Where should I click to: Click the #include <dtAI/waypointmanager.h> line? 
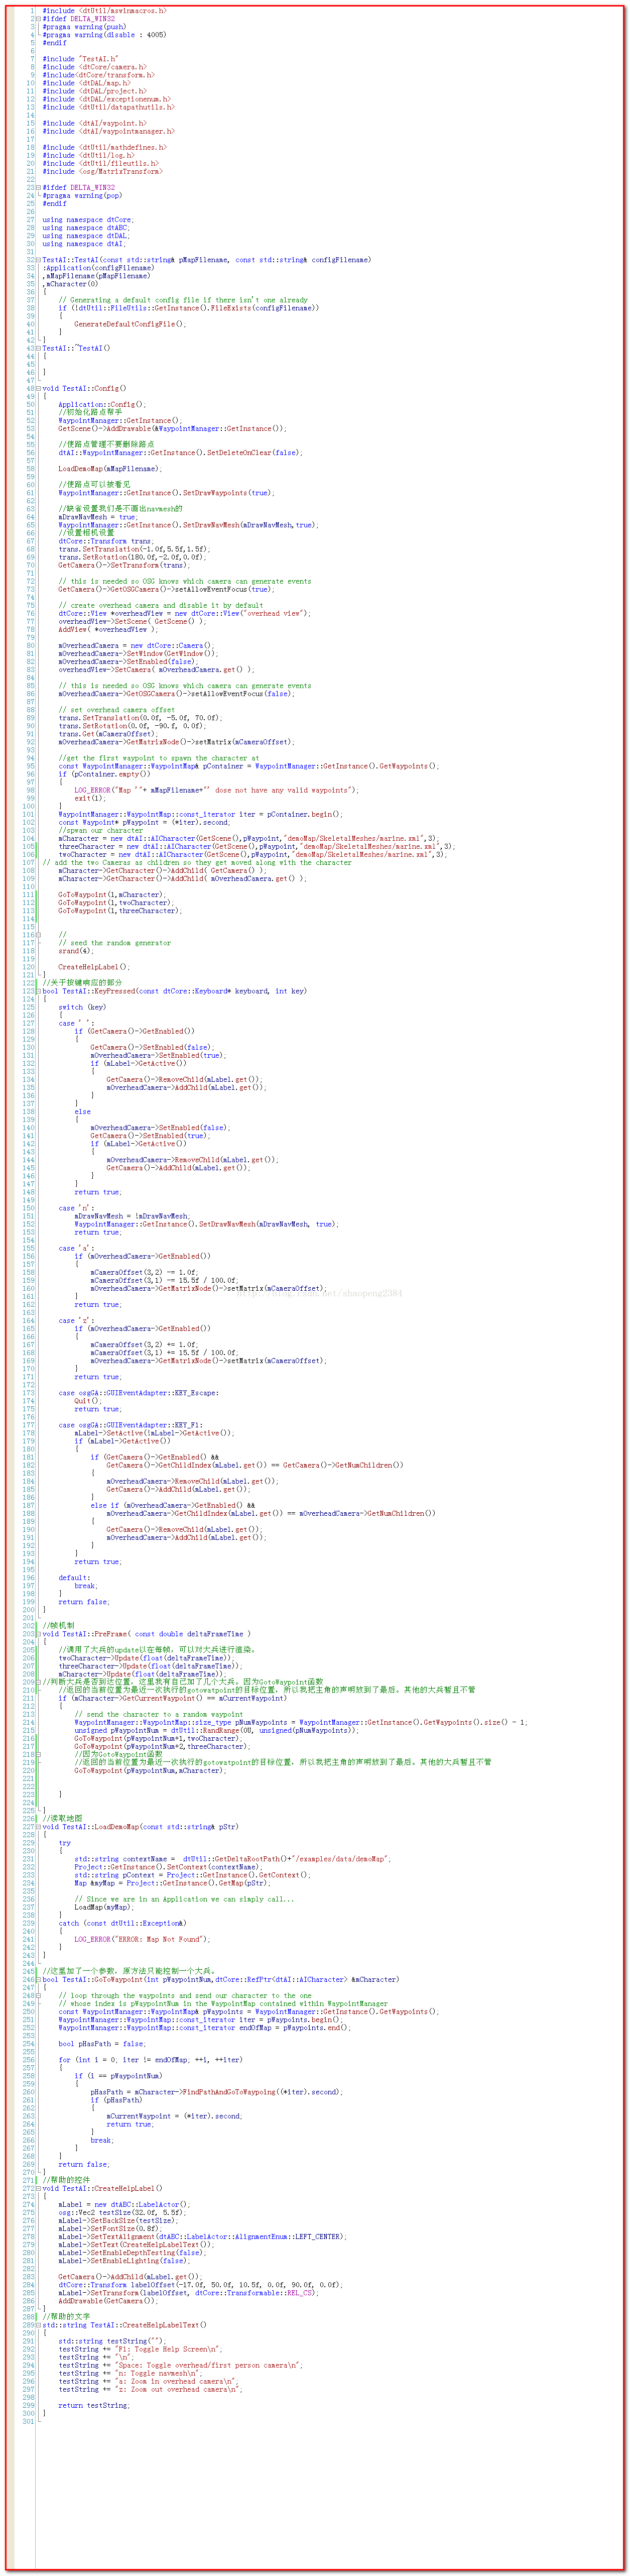click(x=108, y=131)
